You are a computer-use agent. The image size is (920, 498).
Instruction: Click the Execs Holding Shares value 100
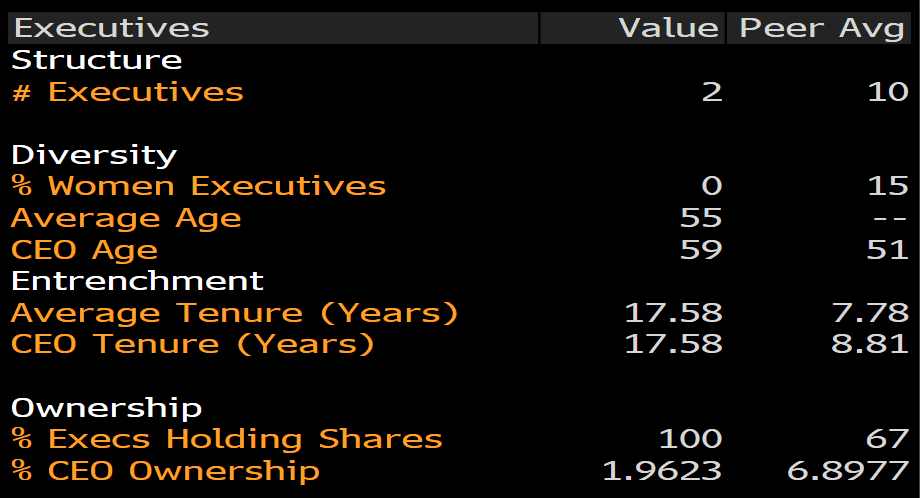click(689, 439)
